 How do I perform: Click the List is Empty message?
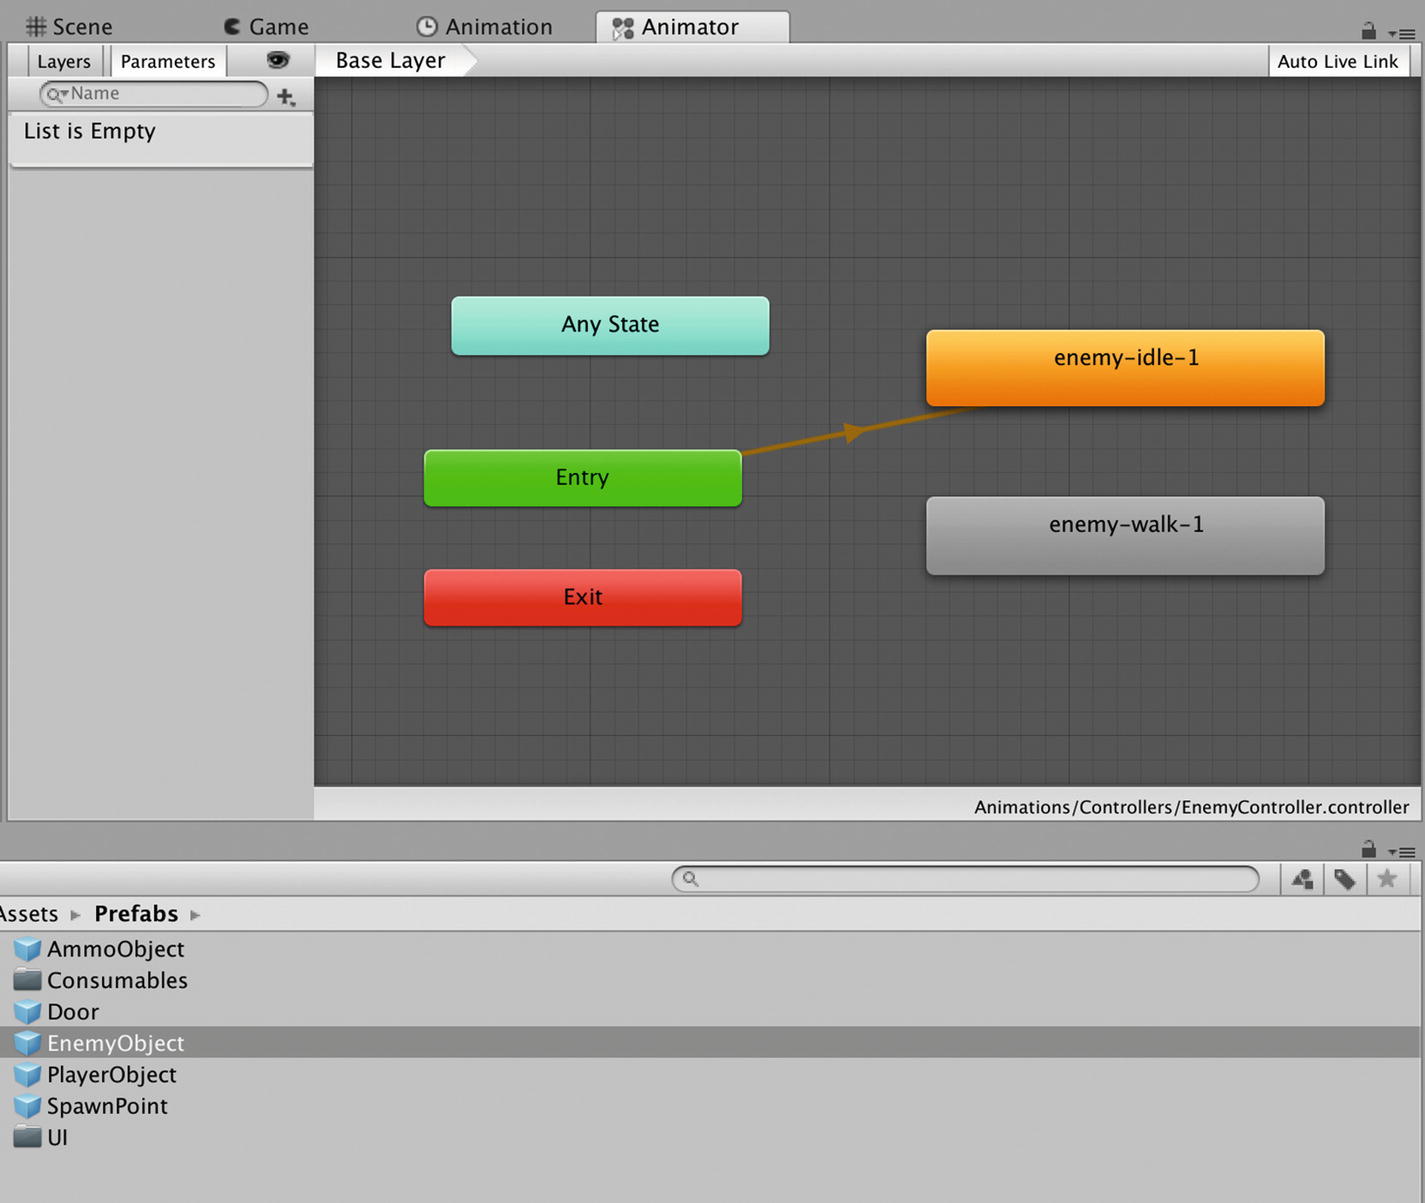[x=90, y=131]
